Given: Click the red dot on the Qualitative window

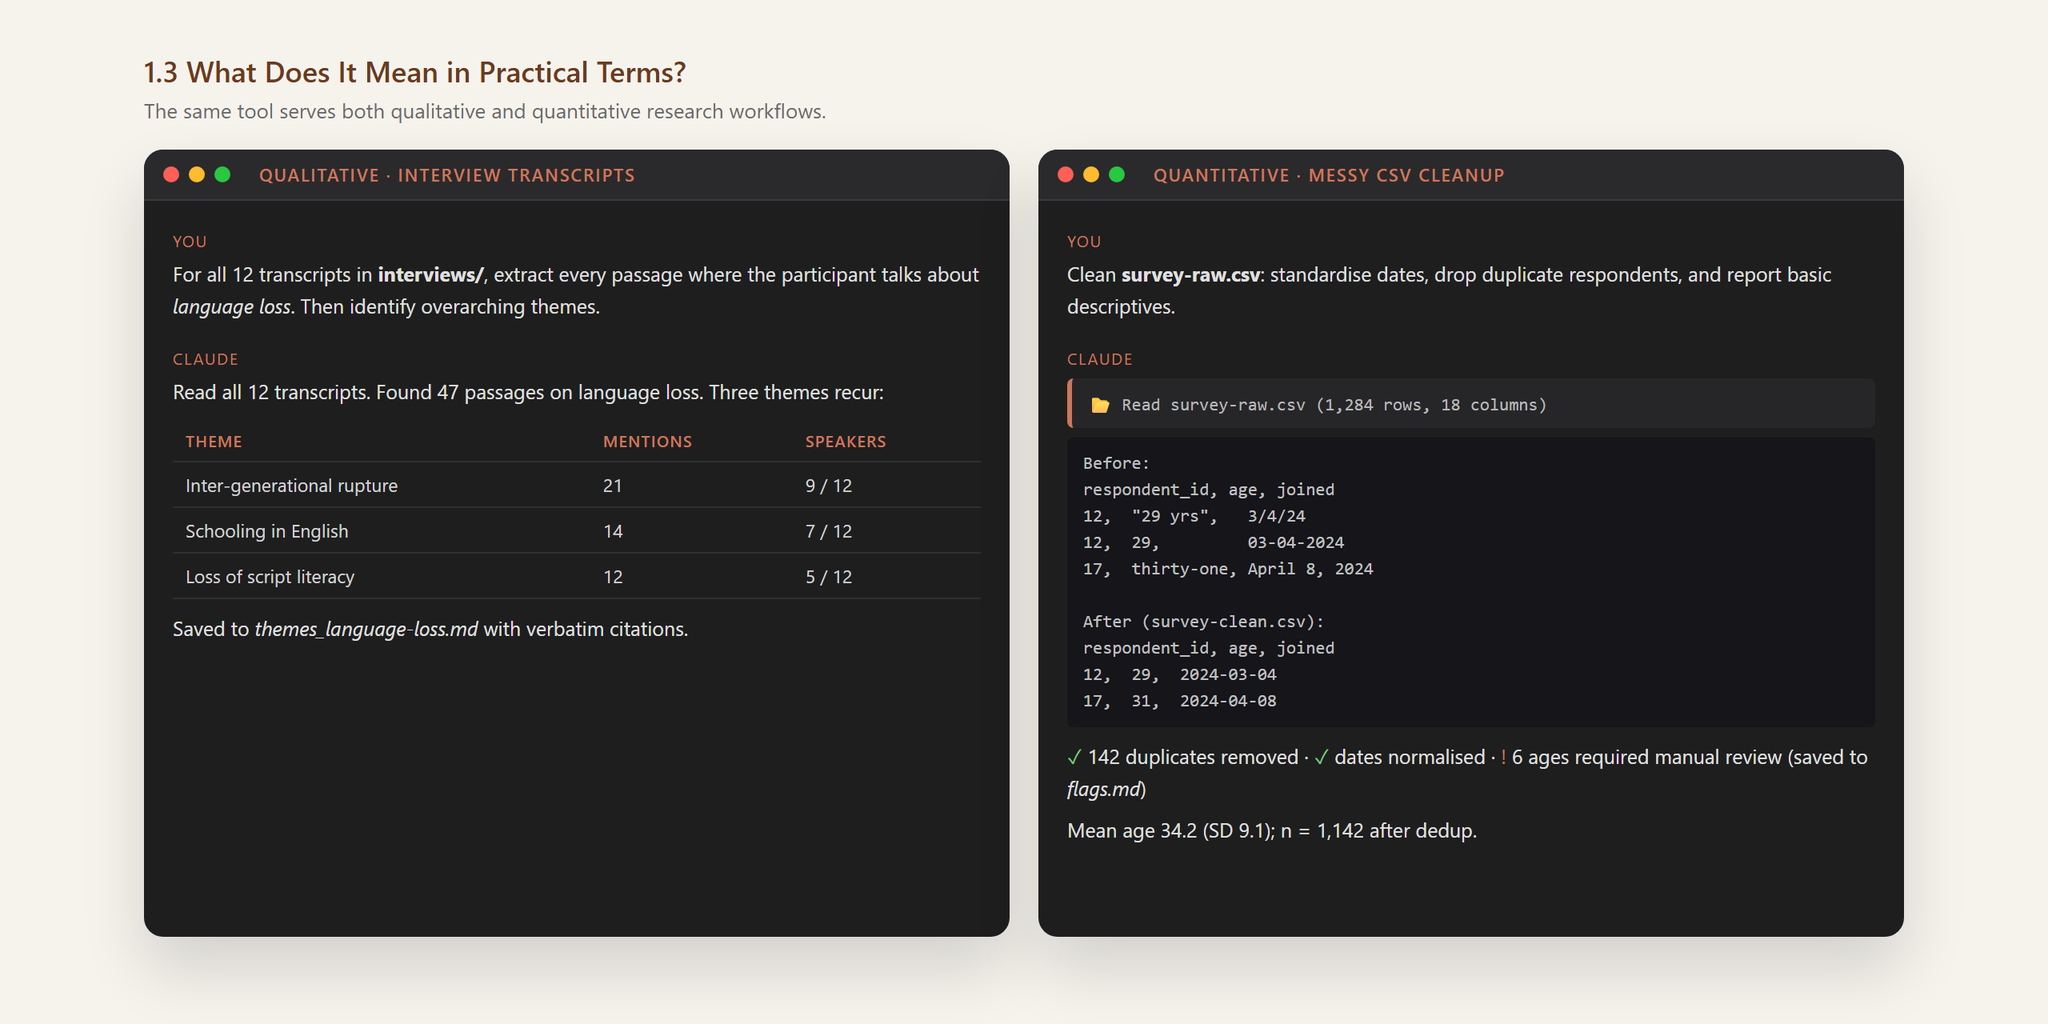Looking at the screenshot, I should [x=171, y=175].
